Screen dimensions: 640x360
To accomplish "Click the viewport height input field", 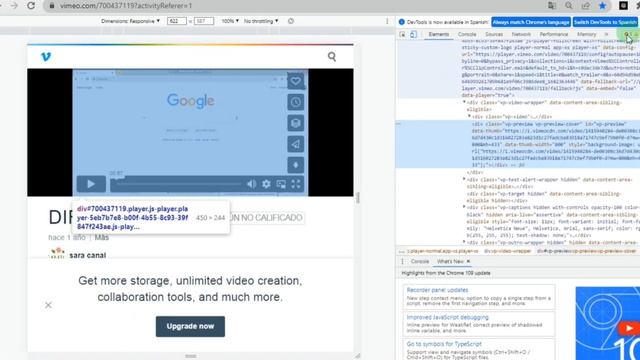I will 204,21.
